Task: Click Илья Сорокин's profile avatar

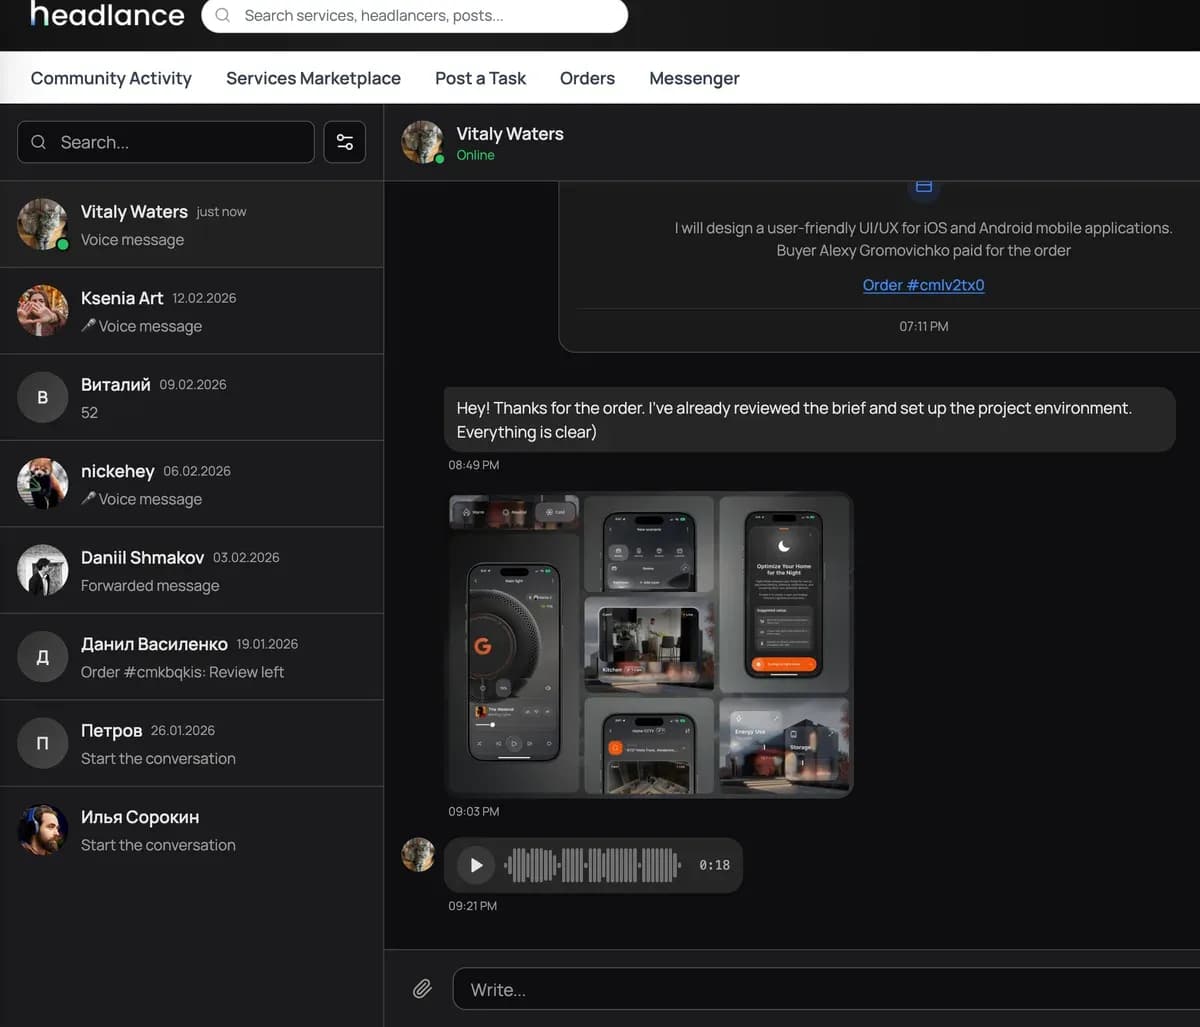Action: click(x=43, y=829)
